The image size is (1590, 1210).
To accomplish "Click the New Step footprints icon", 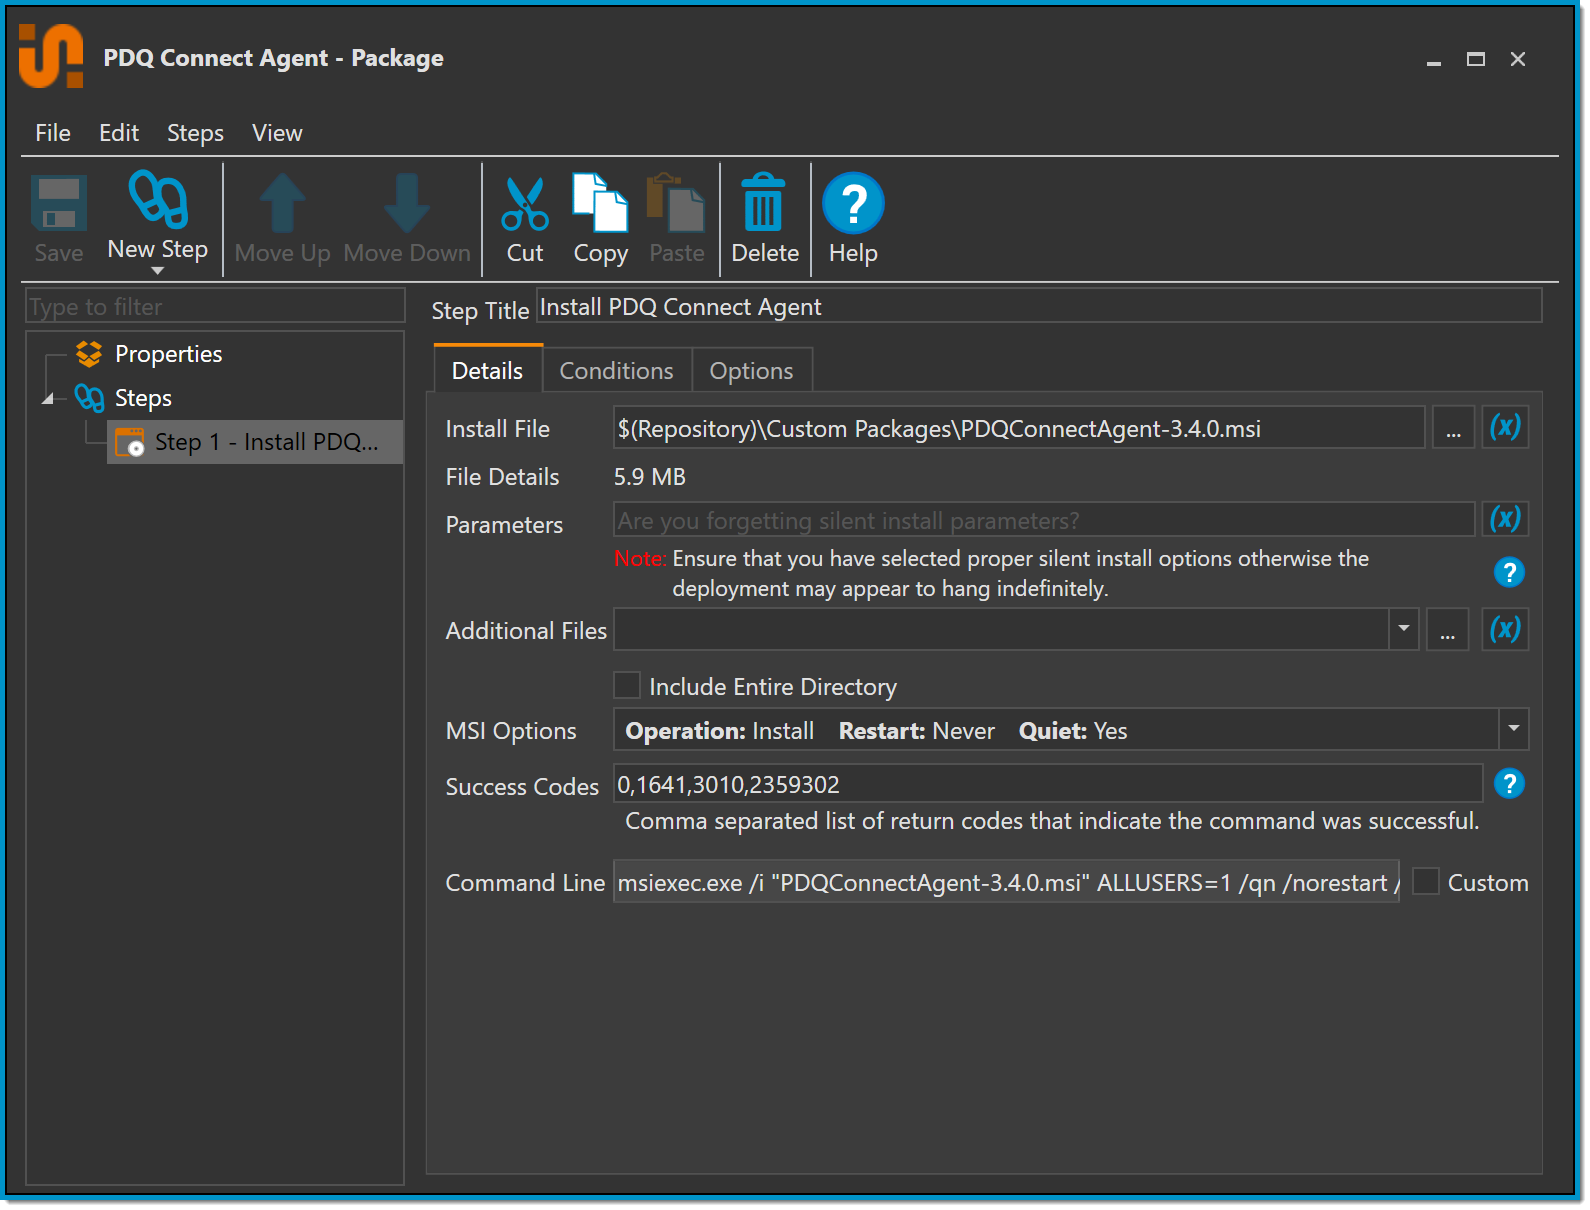I will point(158,199).
